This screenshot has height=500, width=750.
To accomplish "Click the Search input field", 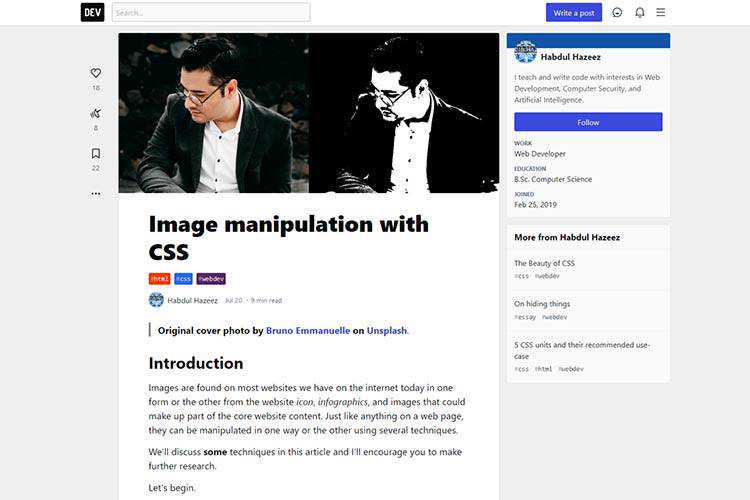I will click(x=211, y=12).
